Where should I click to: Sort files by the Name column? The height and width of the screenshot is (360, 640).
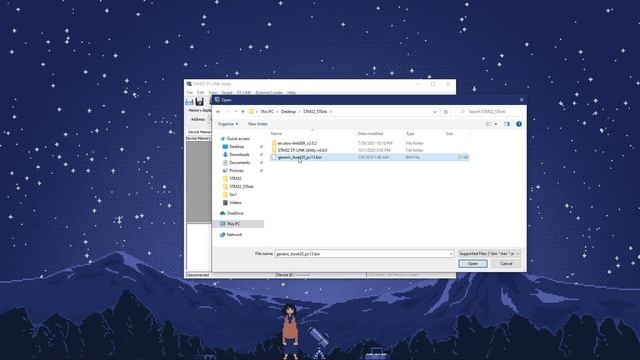point(276,133)
